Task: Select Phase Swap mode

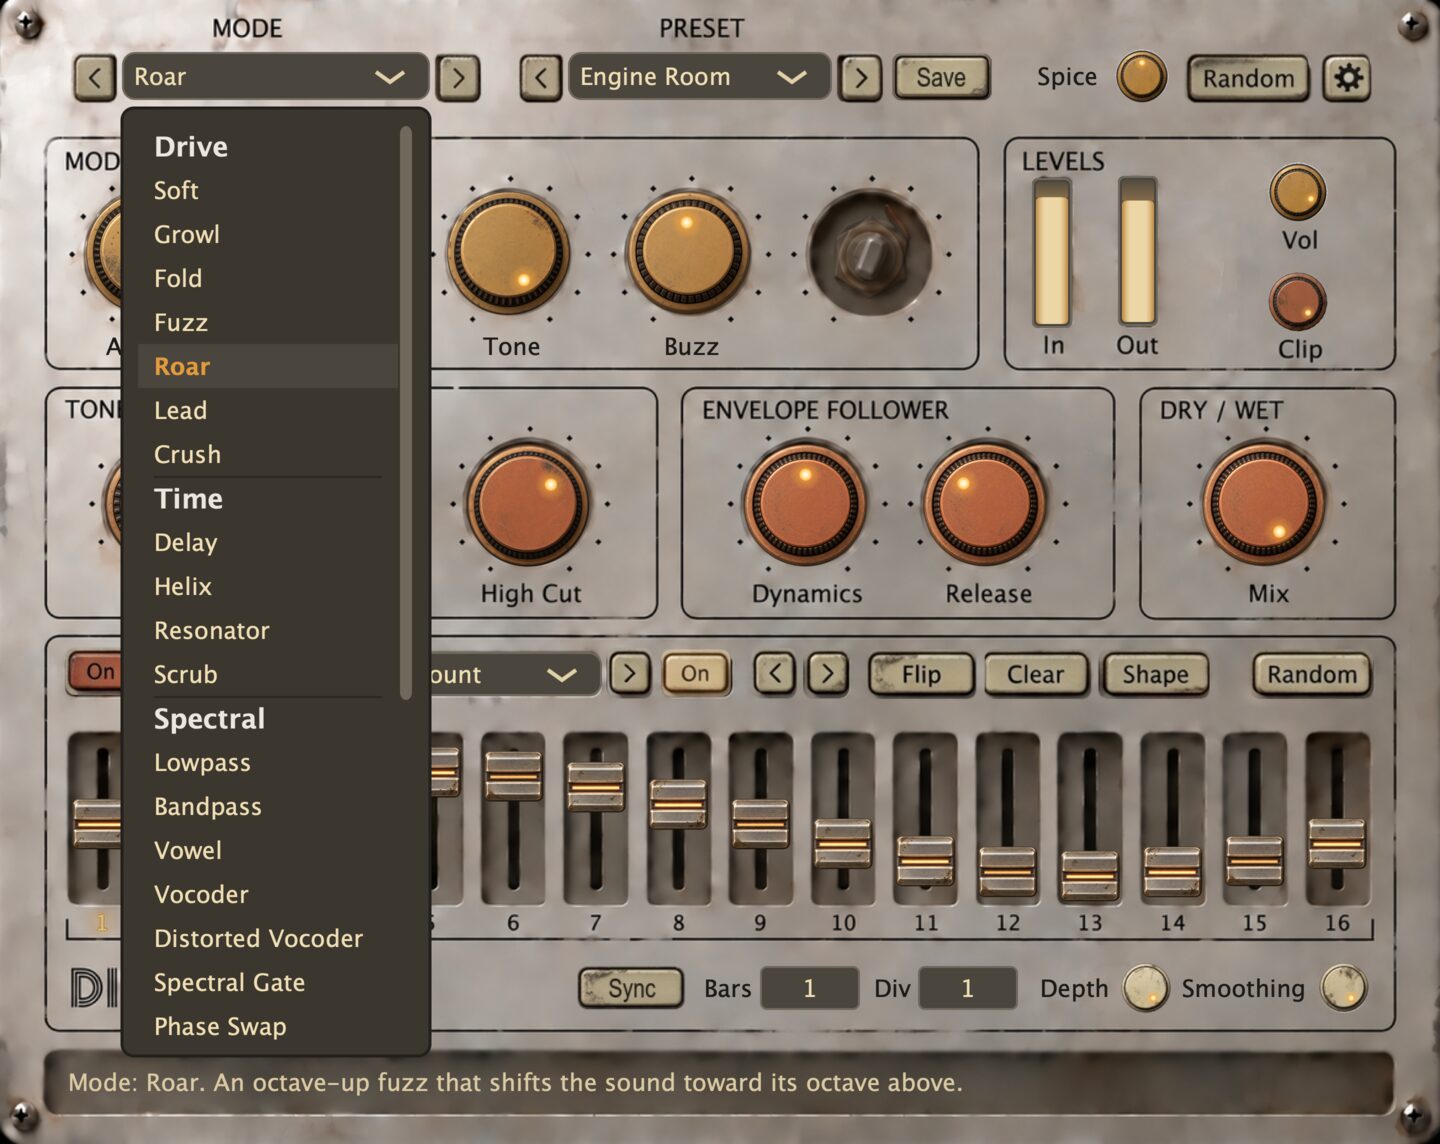Action: tap(268, 1026)
